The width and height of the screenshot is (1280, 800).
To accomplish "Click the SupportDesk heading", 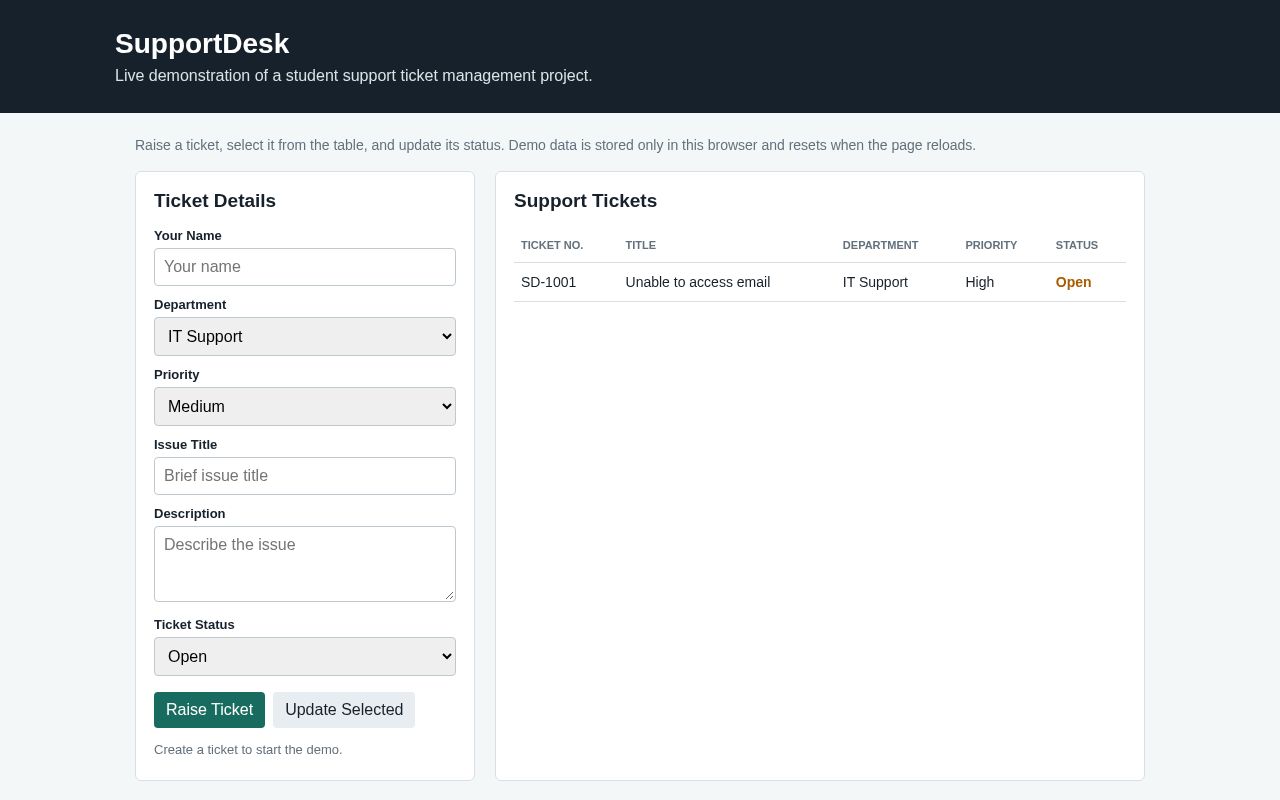I will click(x=202, y=44).
